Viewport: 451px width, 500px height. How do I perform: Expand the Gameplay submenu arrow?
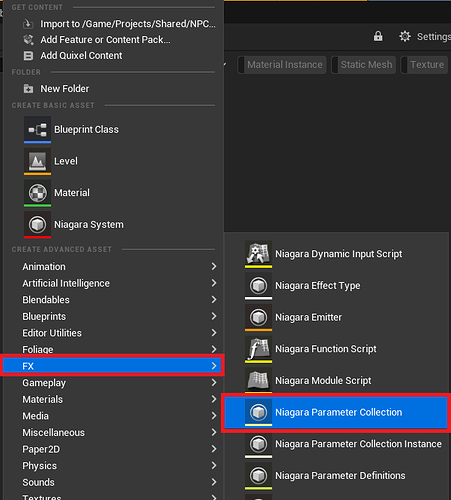[x=214, y=383]
